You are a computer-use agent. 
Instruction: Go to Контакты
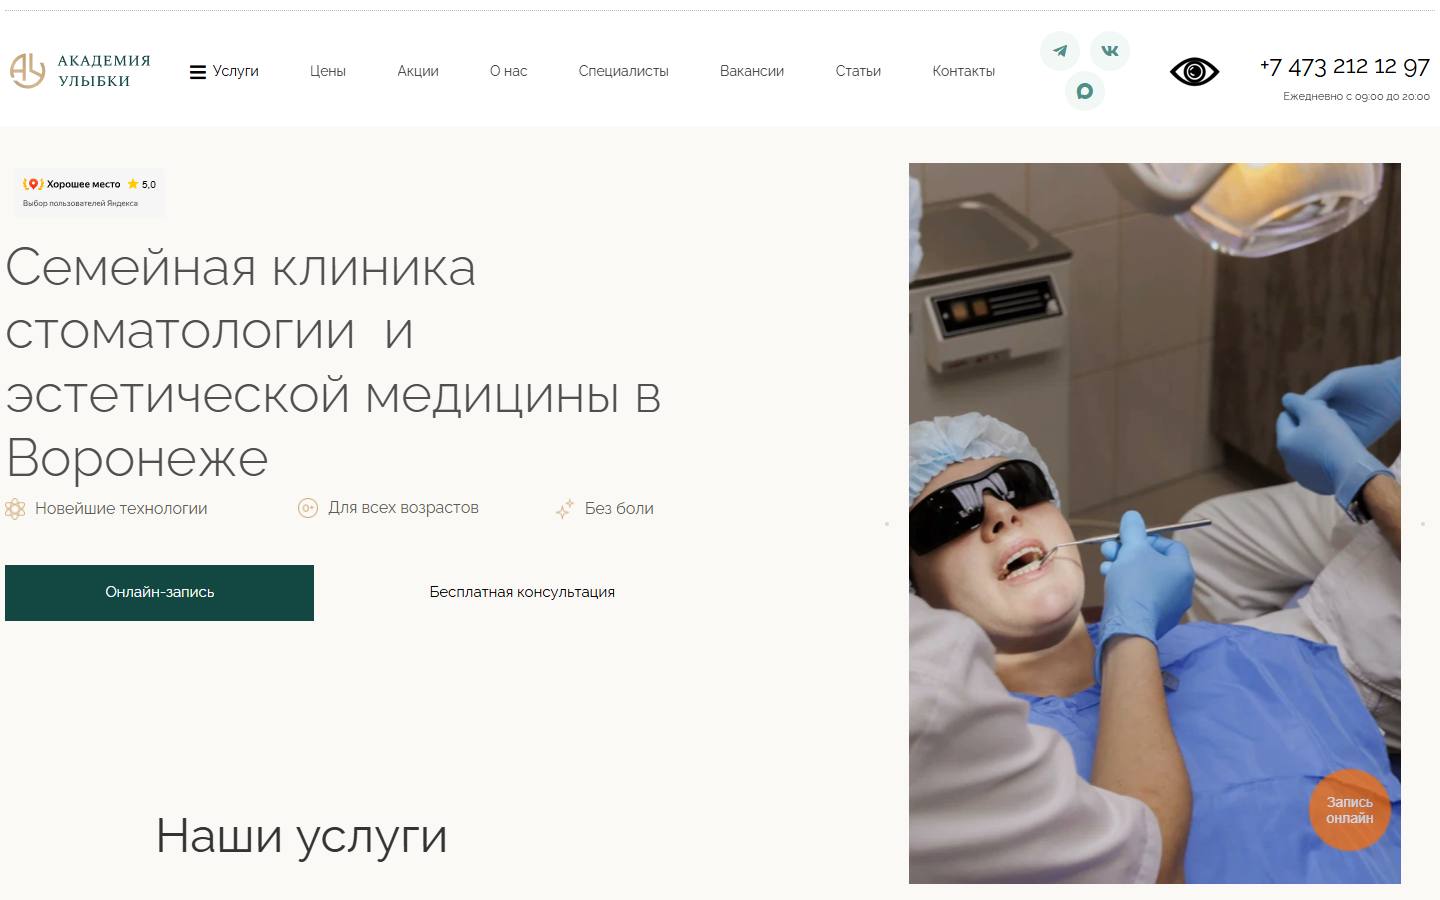tap(964, 71)
